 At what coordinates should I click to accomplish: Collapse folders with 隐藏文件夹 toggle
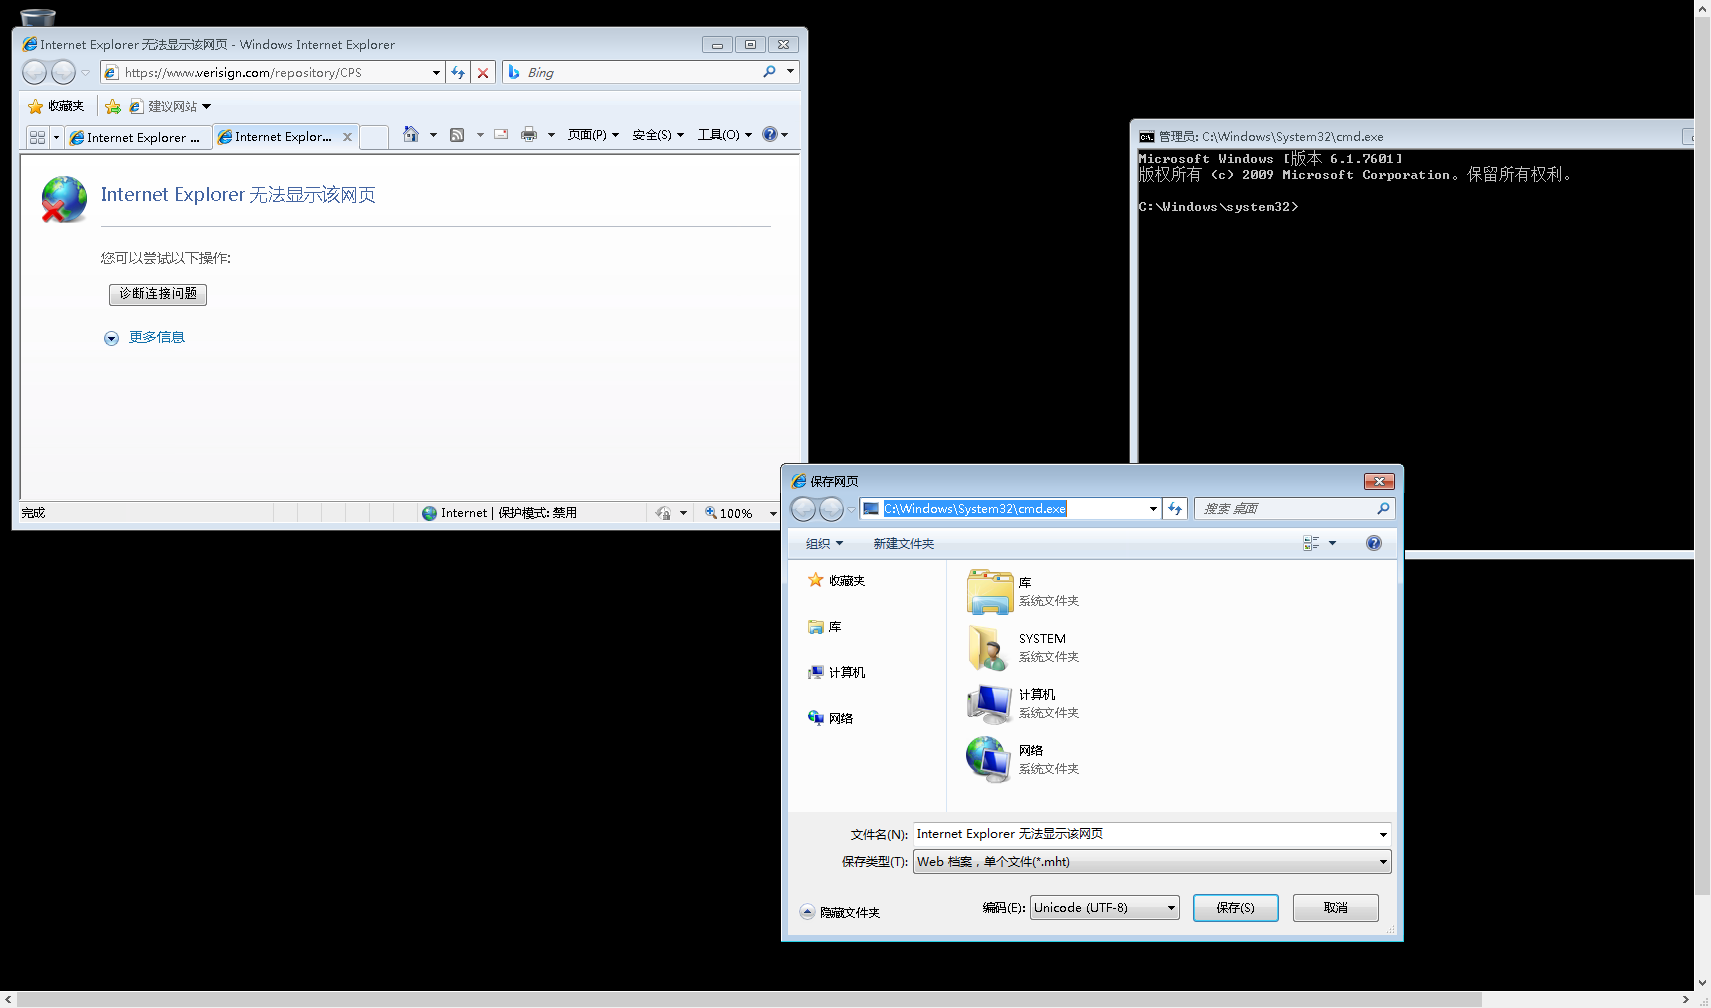[x=840, y=912]
